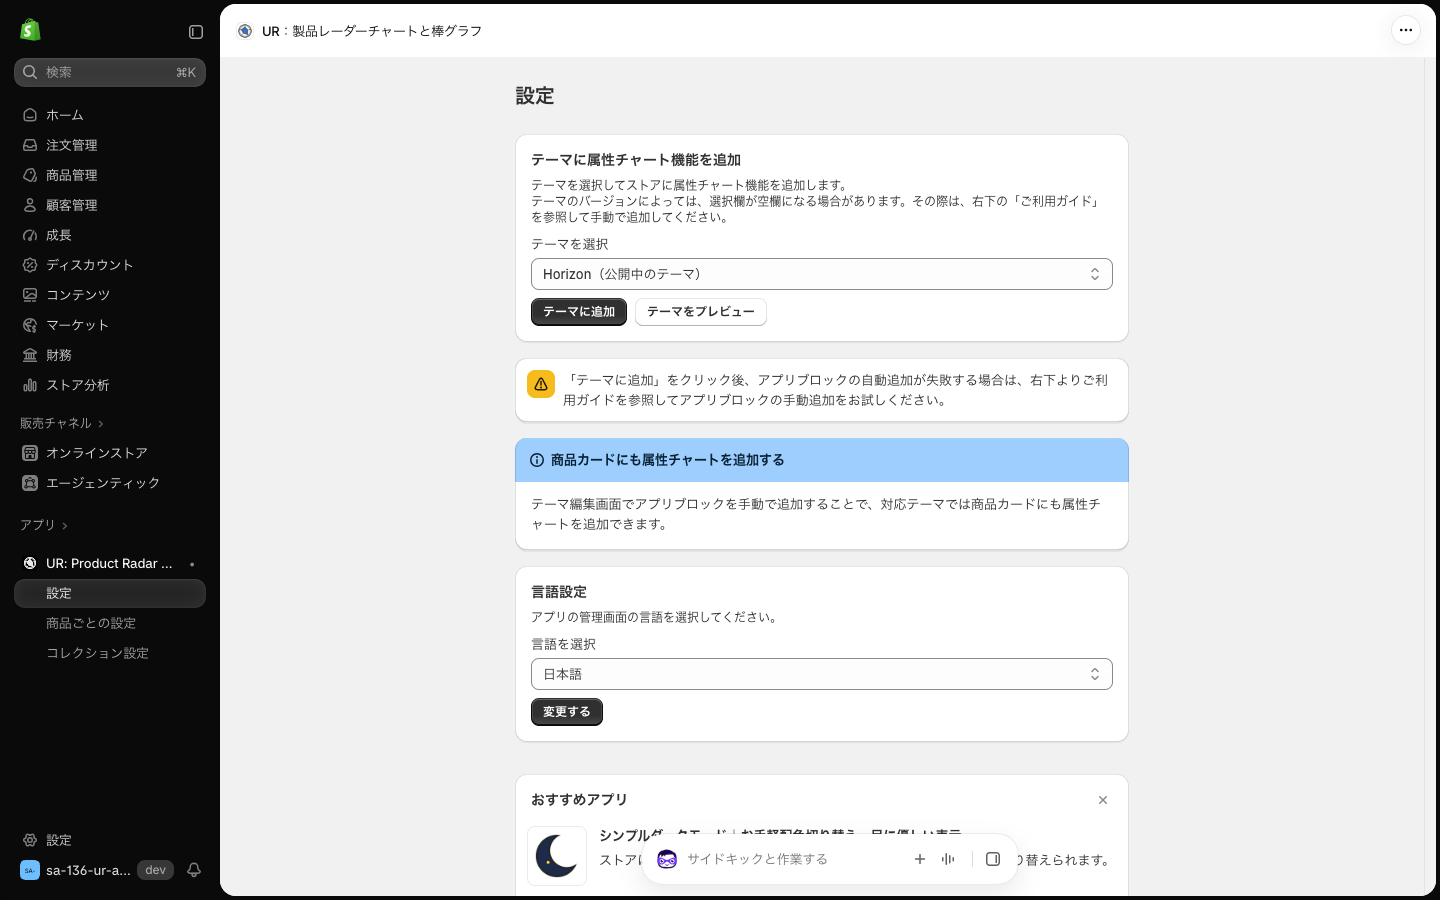
Task: Click the page title 設定
Action: (535, 96)
